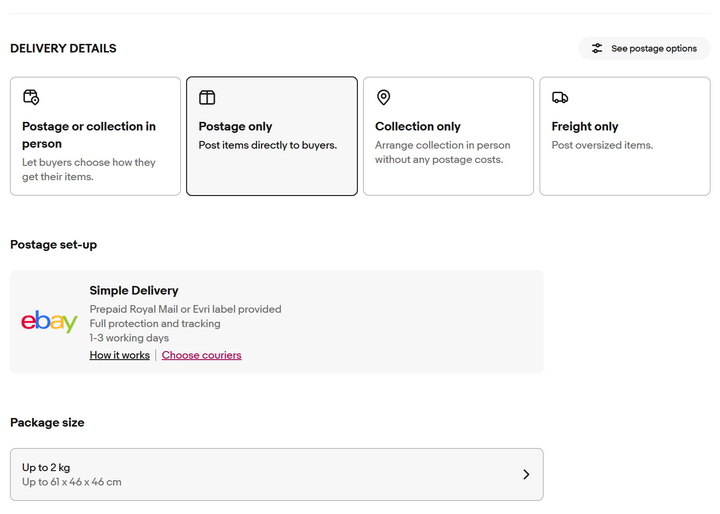The image size is (720, 514).
Task: Open the How it works link
Action: pyautogui.click(x=119, y=355)
